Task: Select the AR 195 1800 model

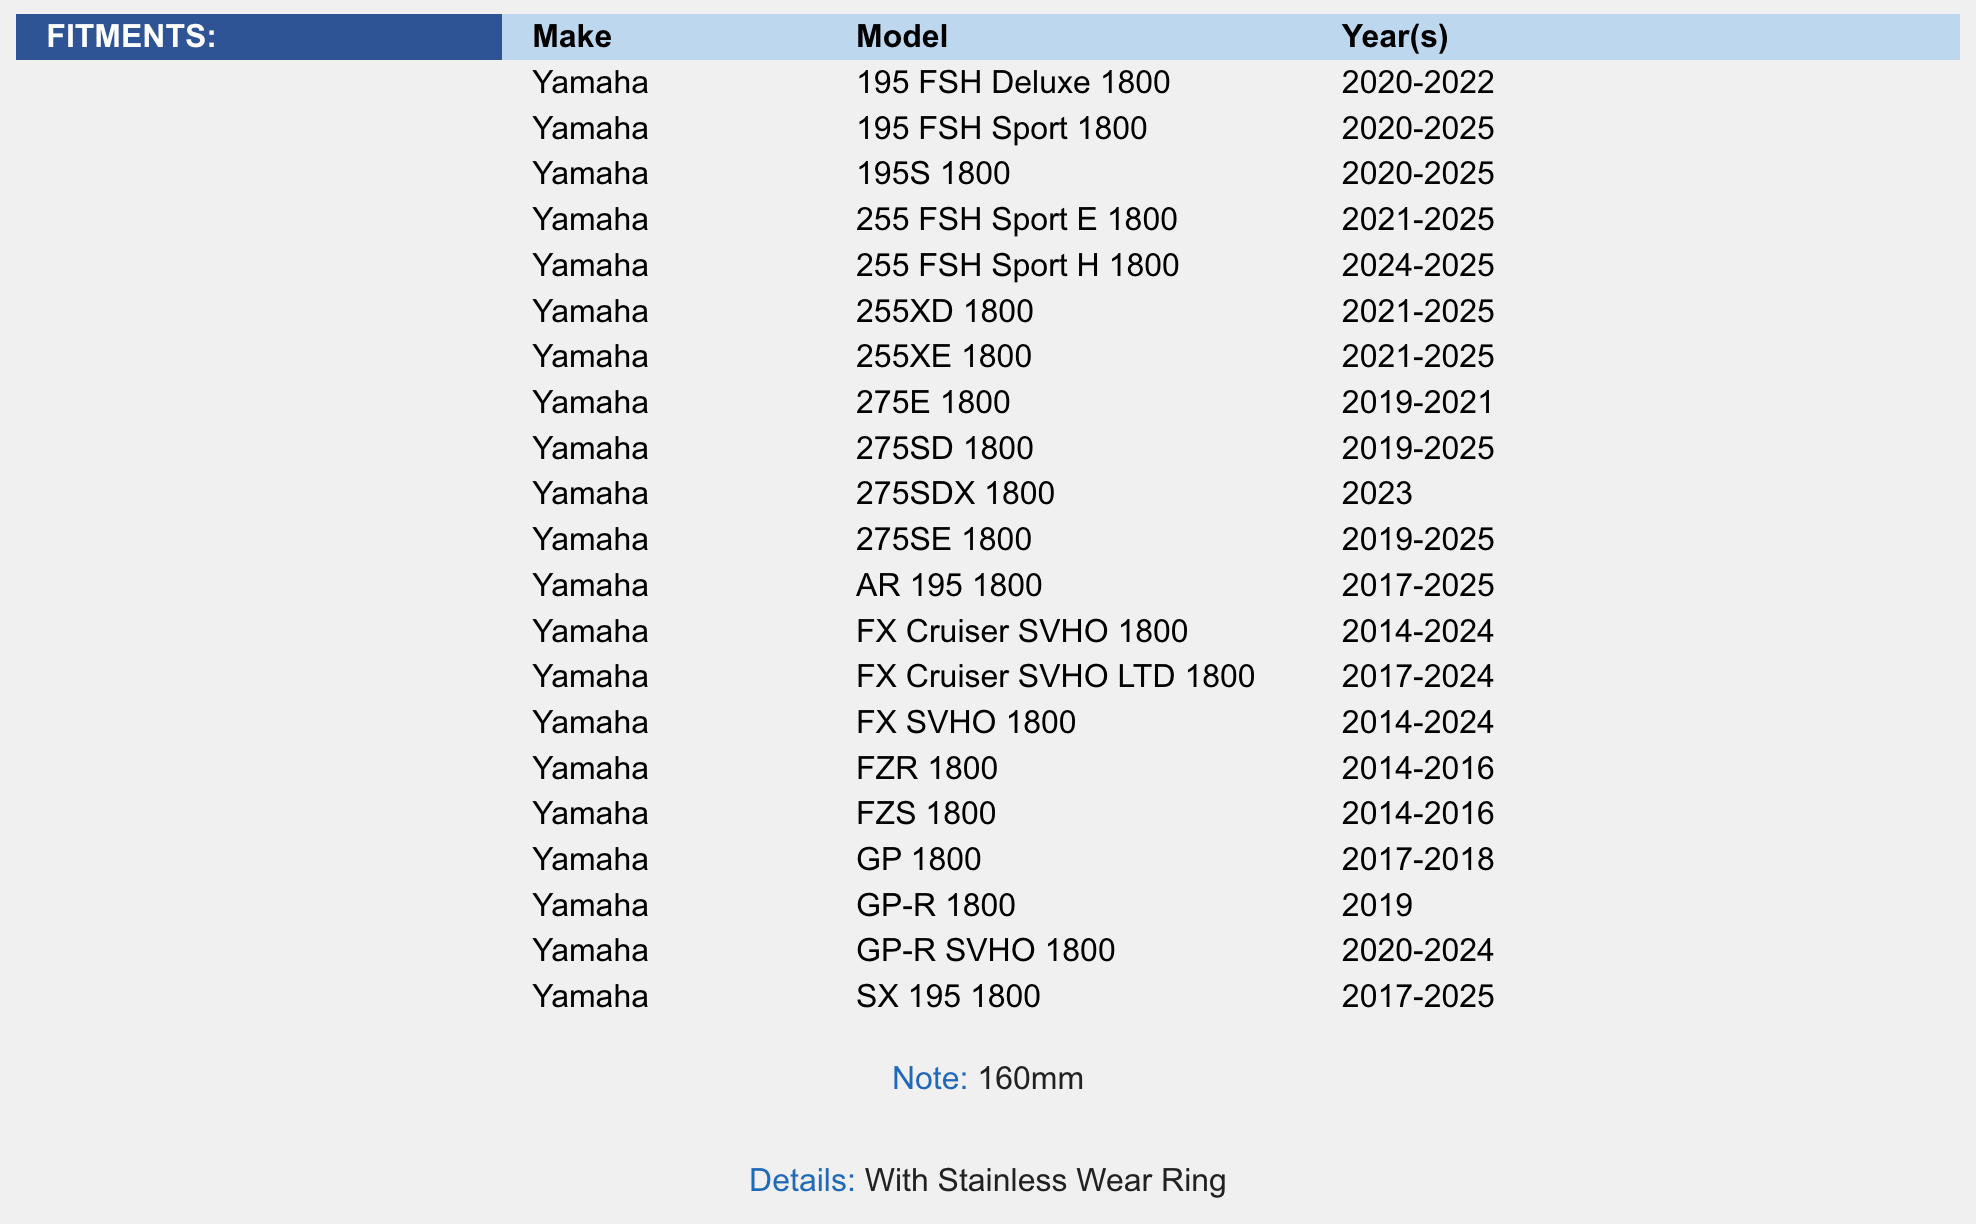Action: coord(948,585)
